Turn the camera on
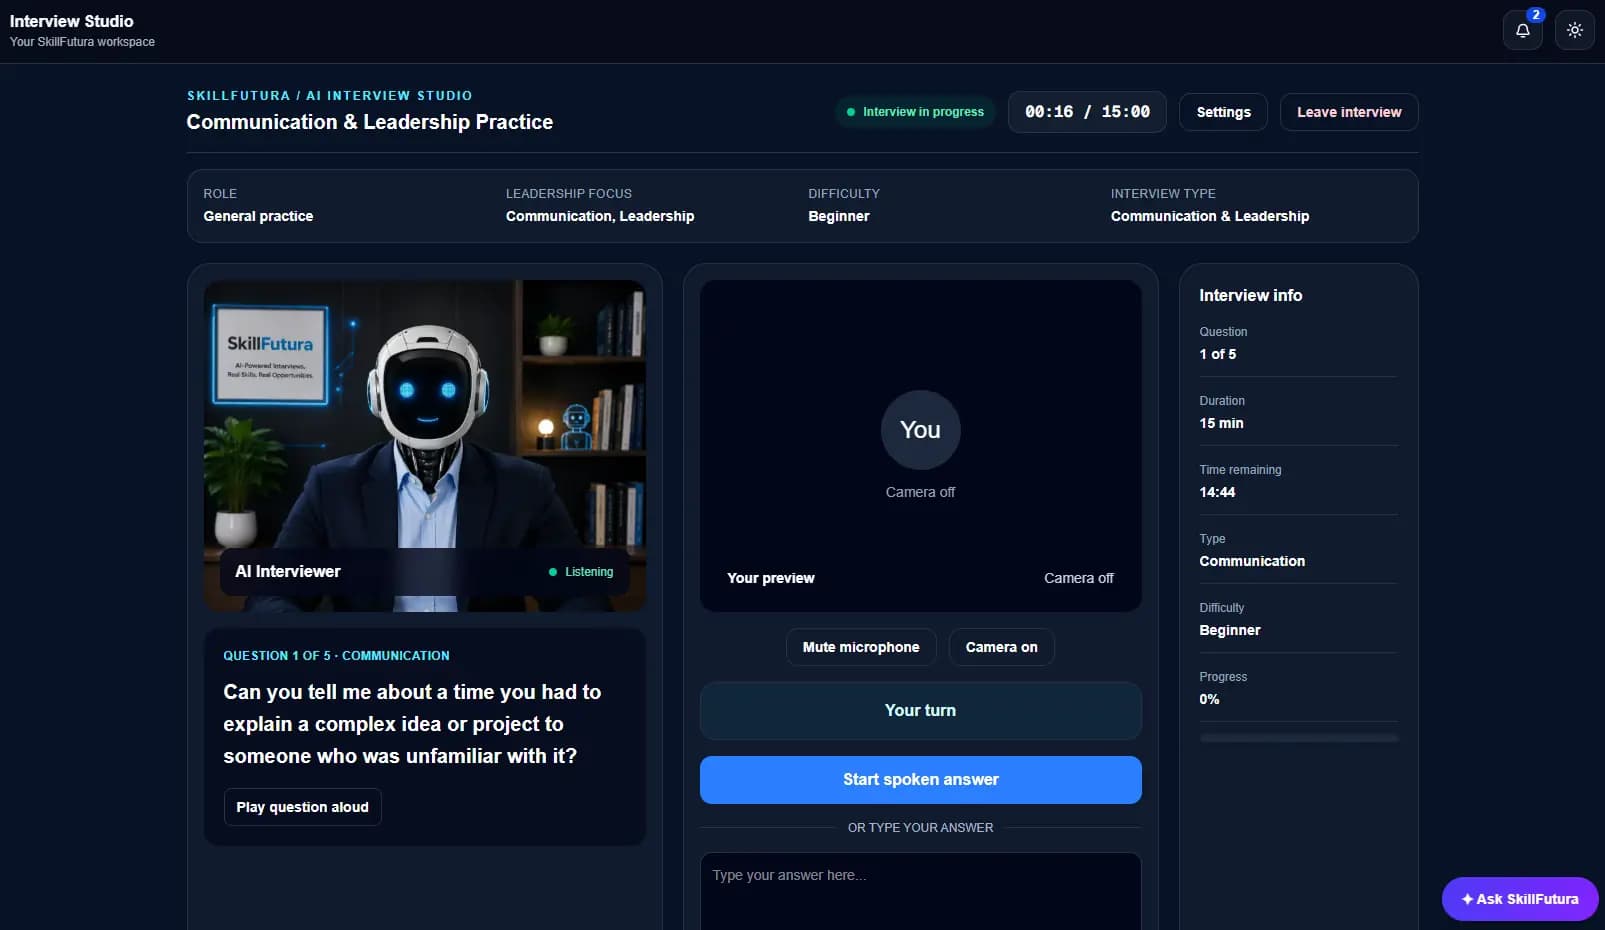 [x=1001, y=647]
